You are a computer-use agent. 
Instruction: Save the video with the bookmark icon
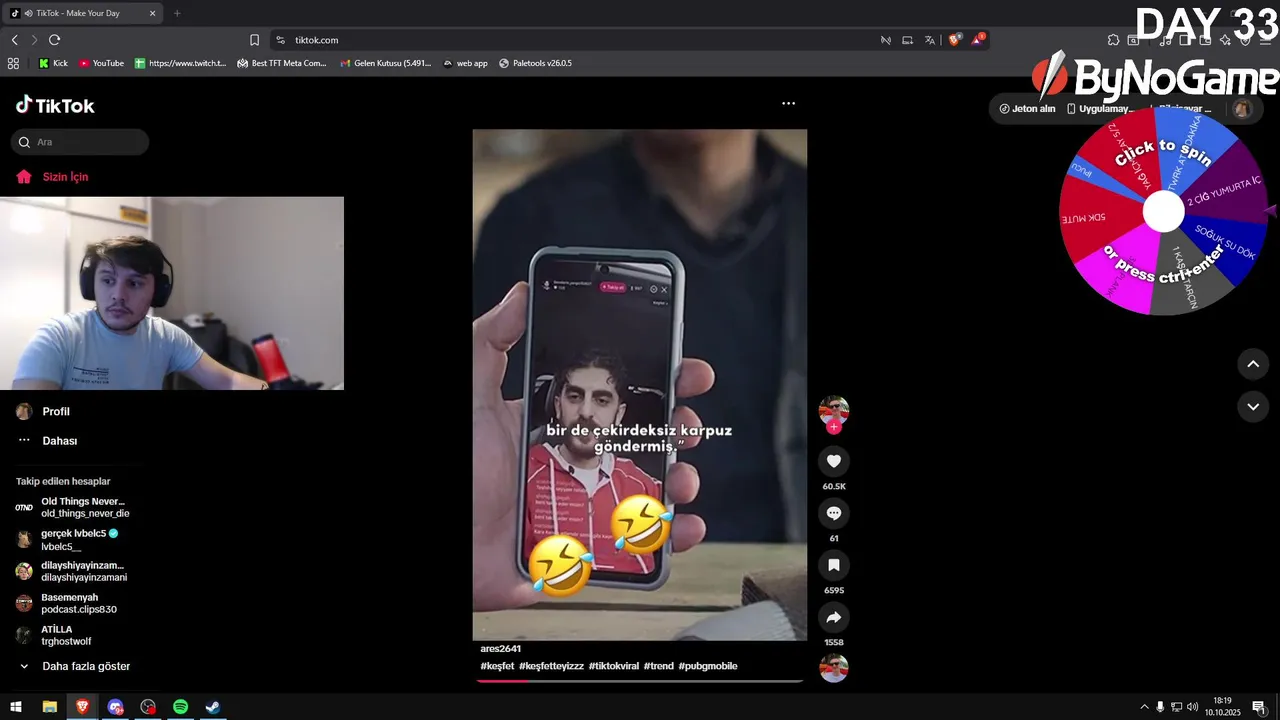tap(834, 565)
